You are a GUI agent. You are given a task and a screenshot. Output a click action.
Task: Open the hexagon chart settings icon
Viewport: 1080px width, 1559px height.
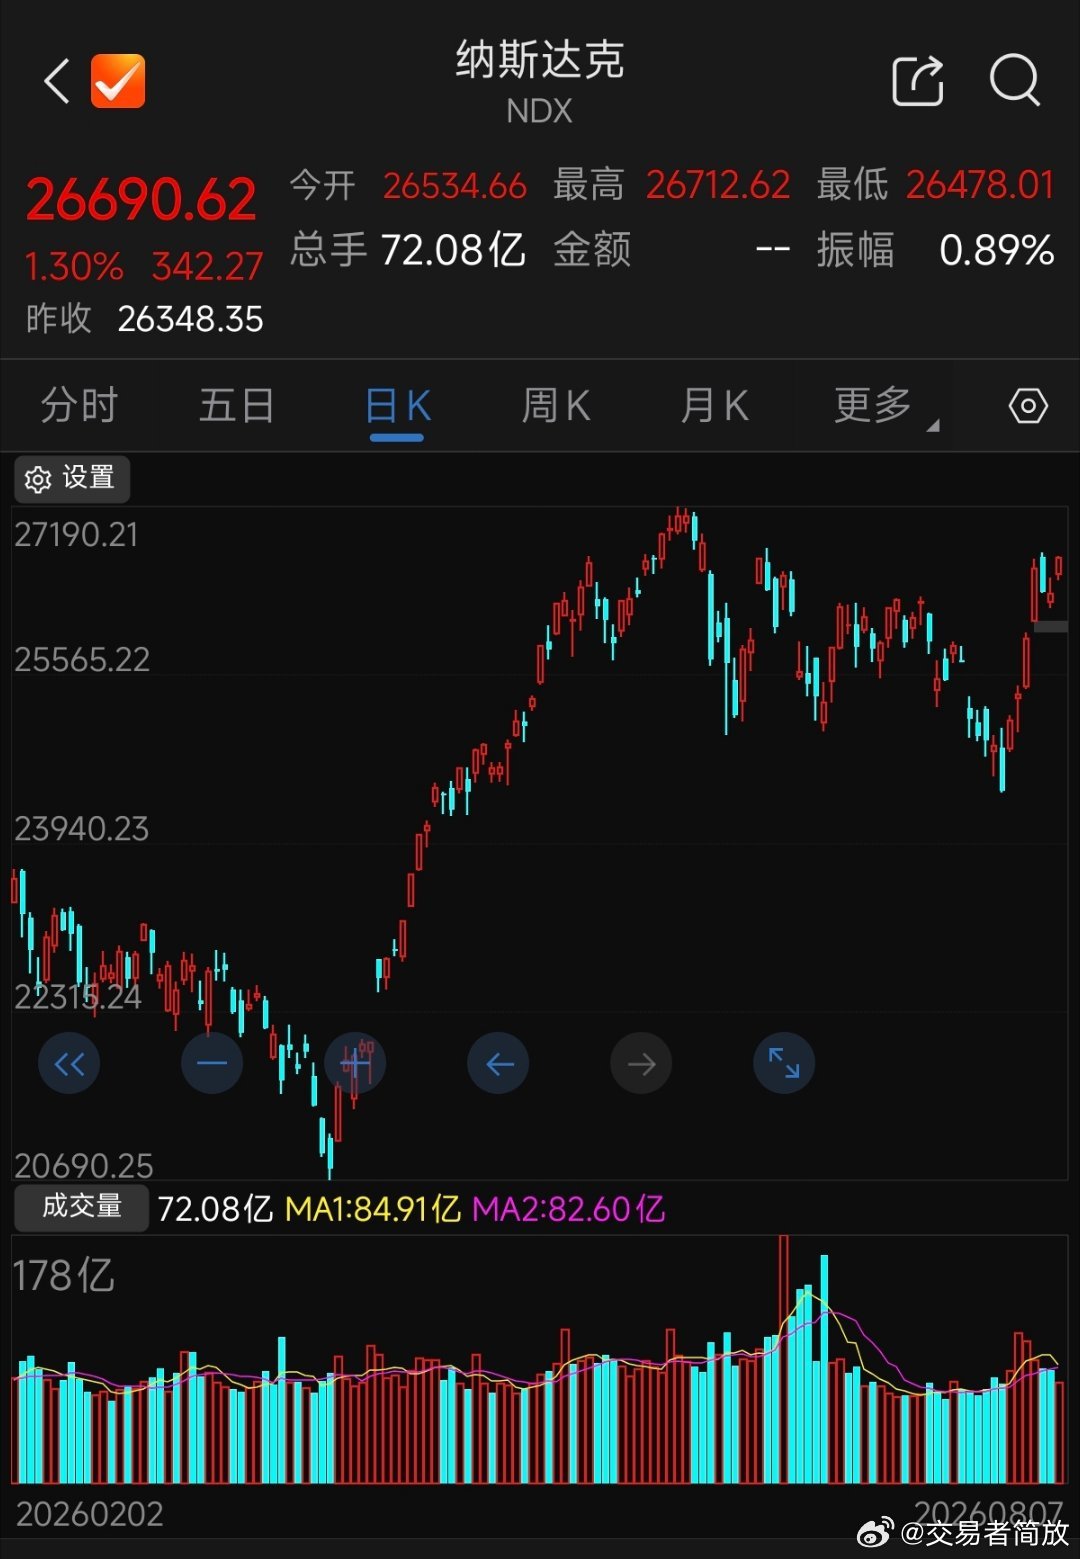(x=1028, y=406)
